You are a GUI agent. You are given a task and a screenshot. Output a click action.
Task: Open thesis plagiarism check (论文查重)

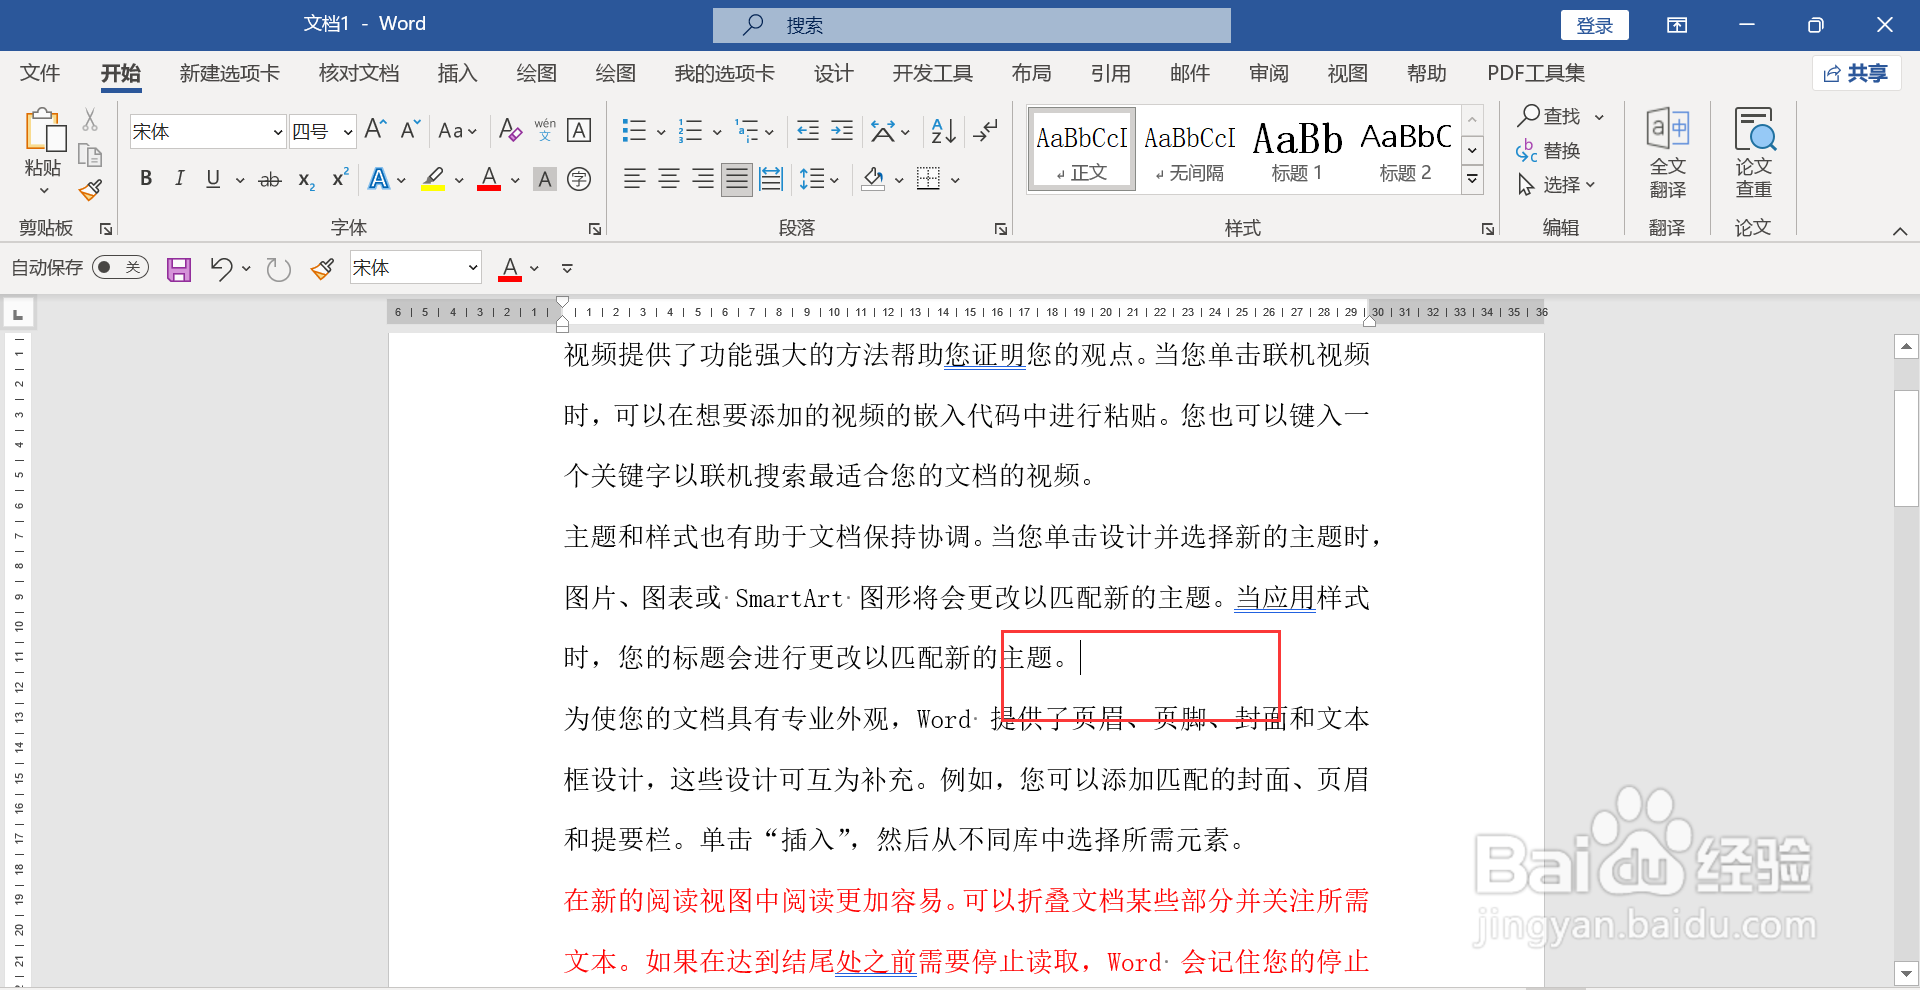[1754, 152]
